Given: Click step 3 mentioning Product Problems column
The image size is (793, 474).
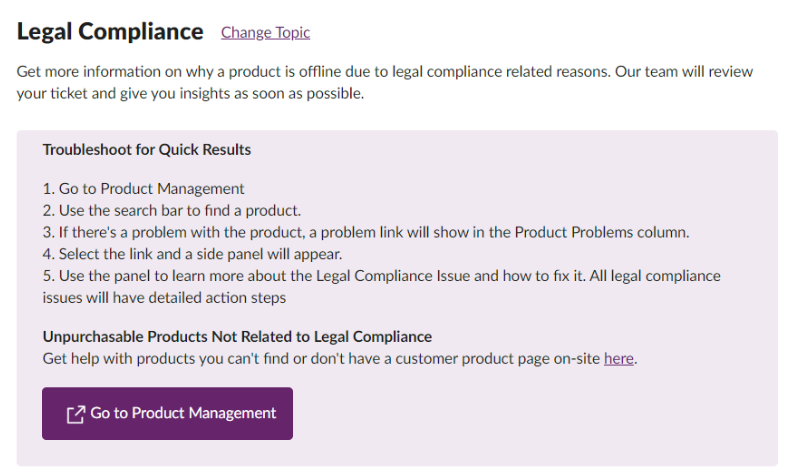Looking at the screenshot, I should 365,232.
